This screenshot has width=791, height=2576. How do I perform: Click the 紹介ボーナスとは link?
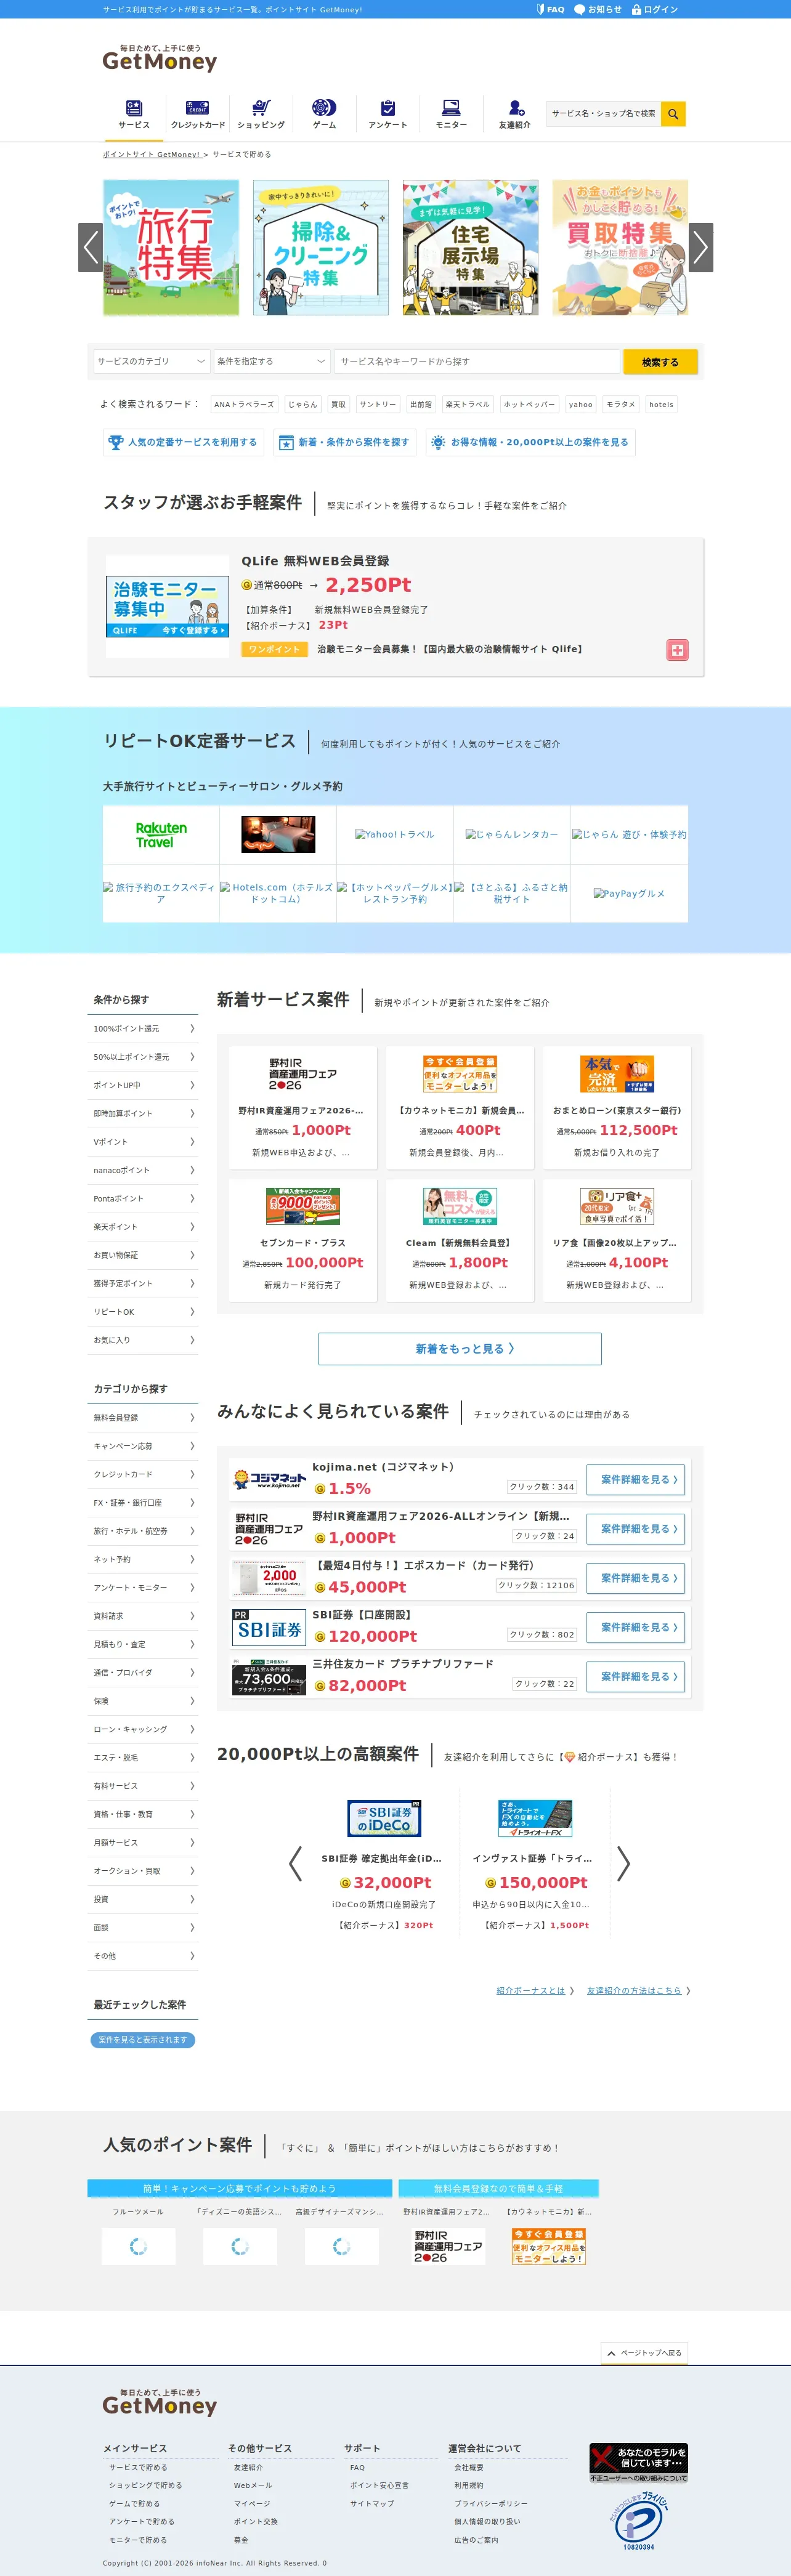pos(531,1991)
